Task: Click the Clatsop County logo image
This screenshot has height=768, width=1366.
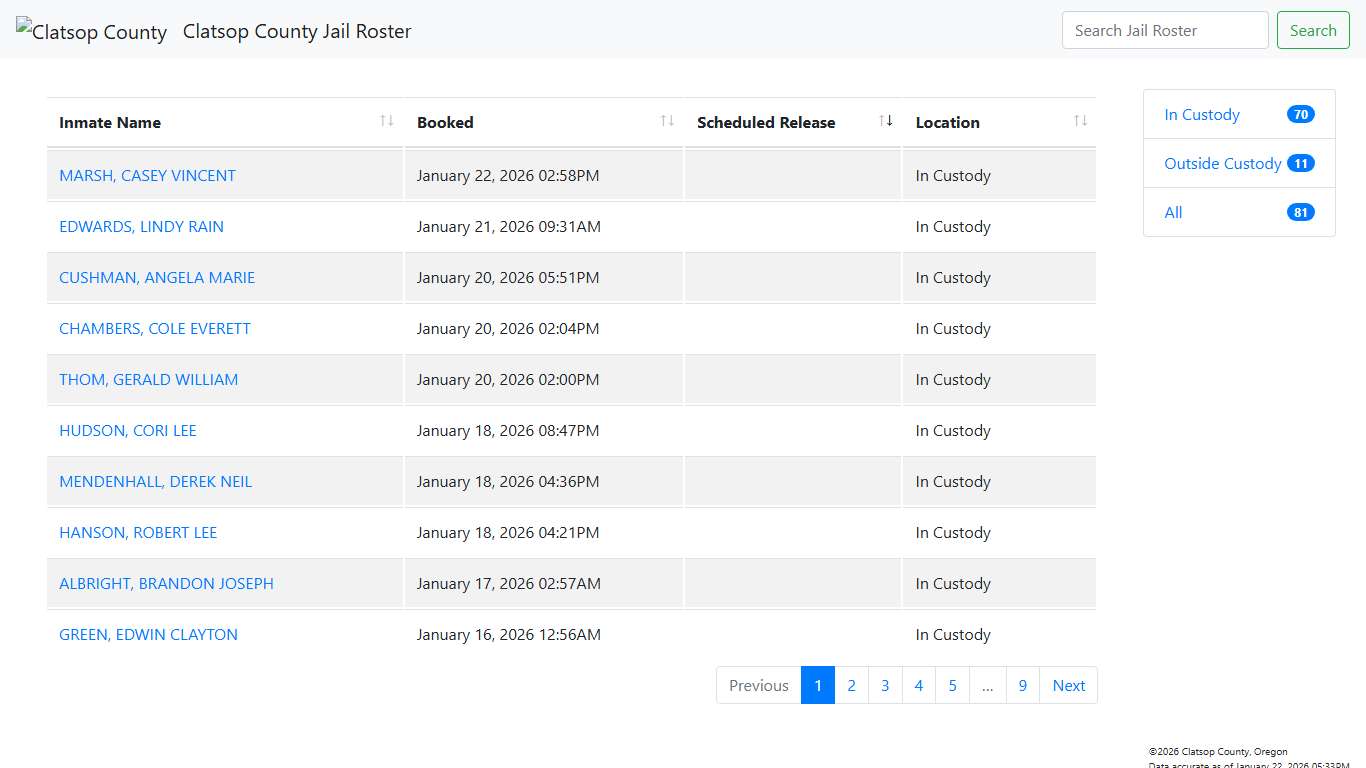Action: coord(91,30)
